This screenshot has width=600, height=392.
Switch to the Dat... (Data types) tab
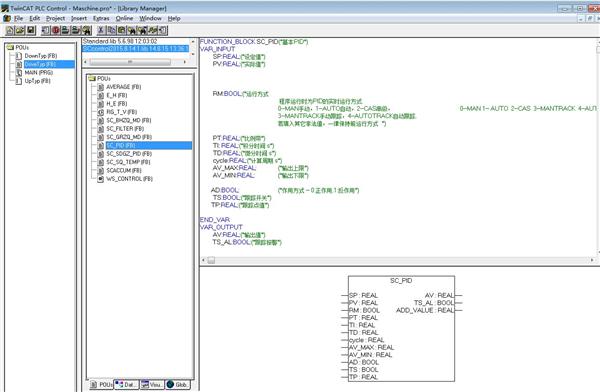point(126,384)
